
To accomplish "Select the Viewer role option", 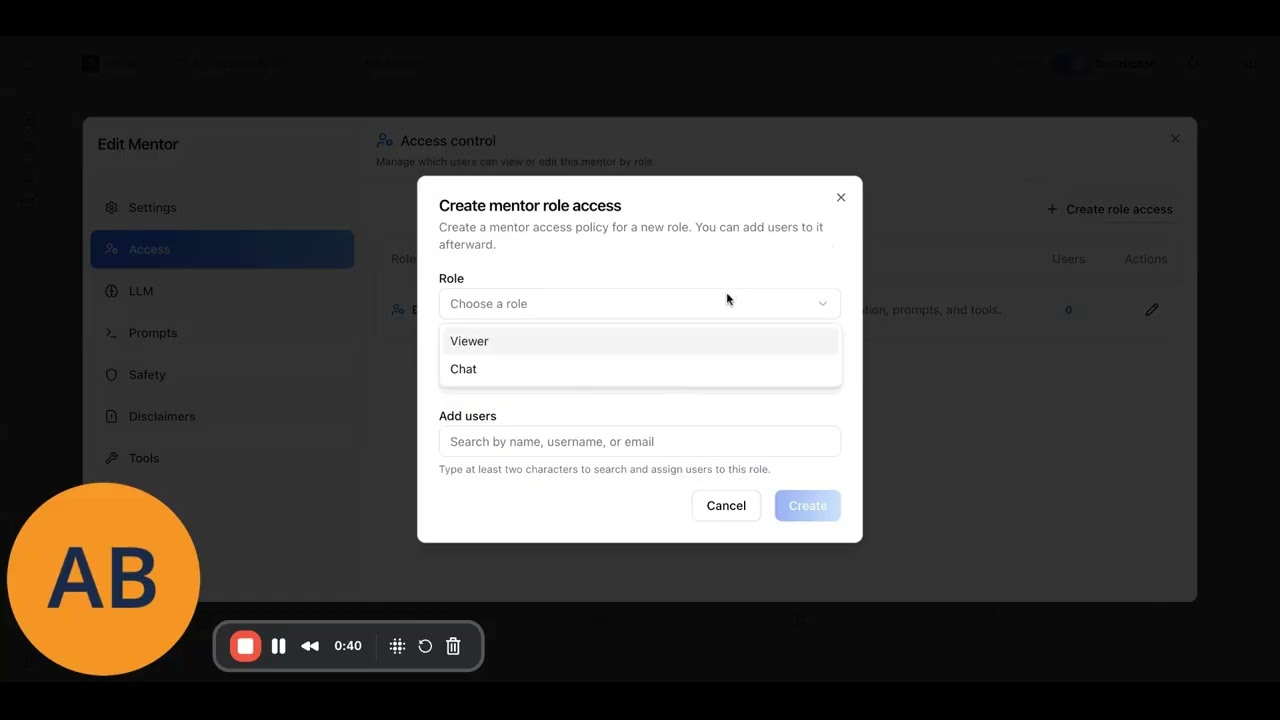I will [x=640, y=341].
